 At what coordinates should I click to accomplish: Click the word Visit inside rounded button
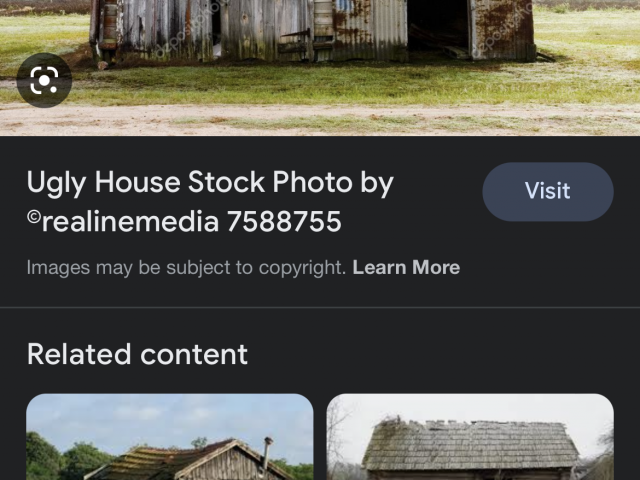click(x=548, y=191)
